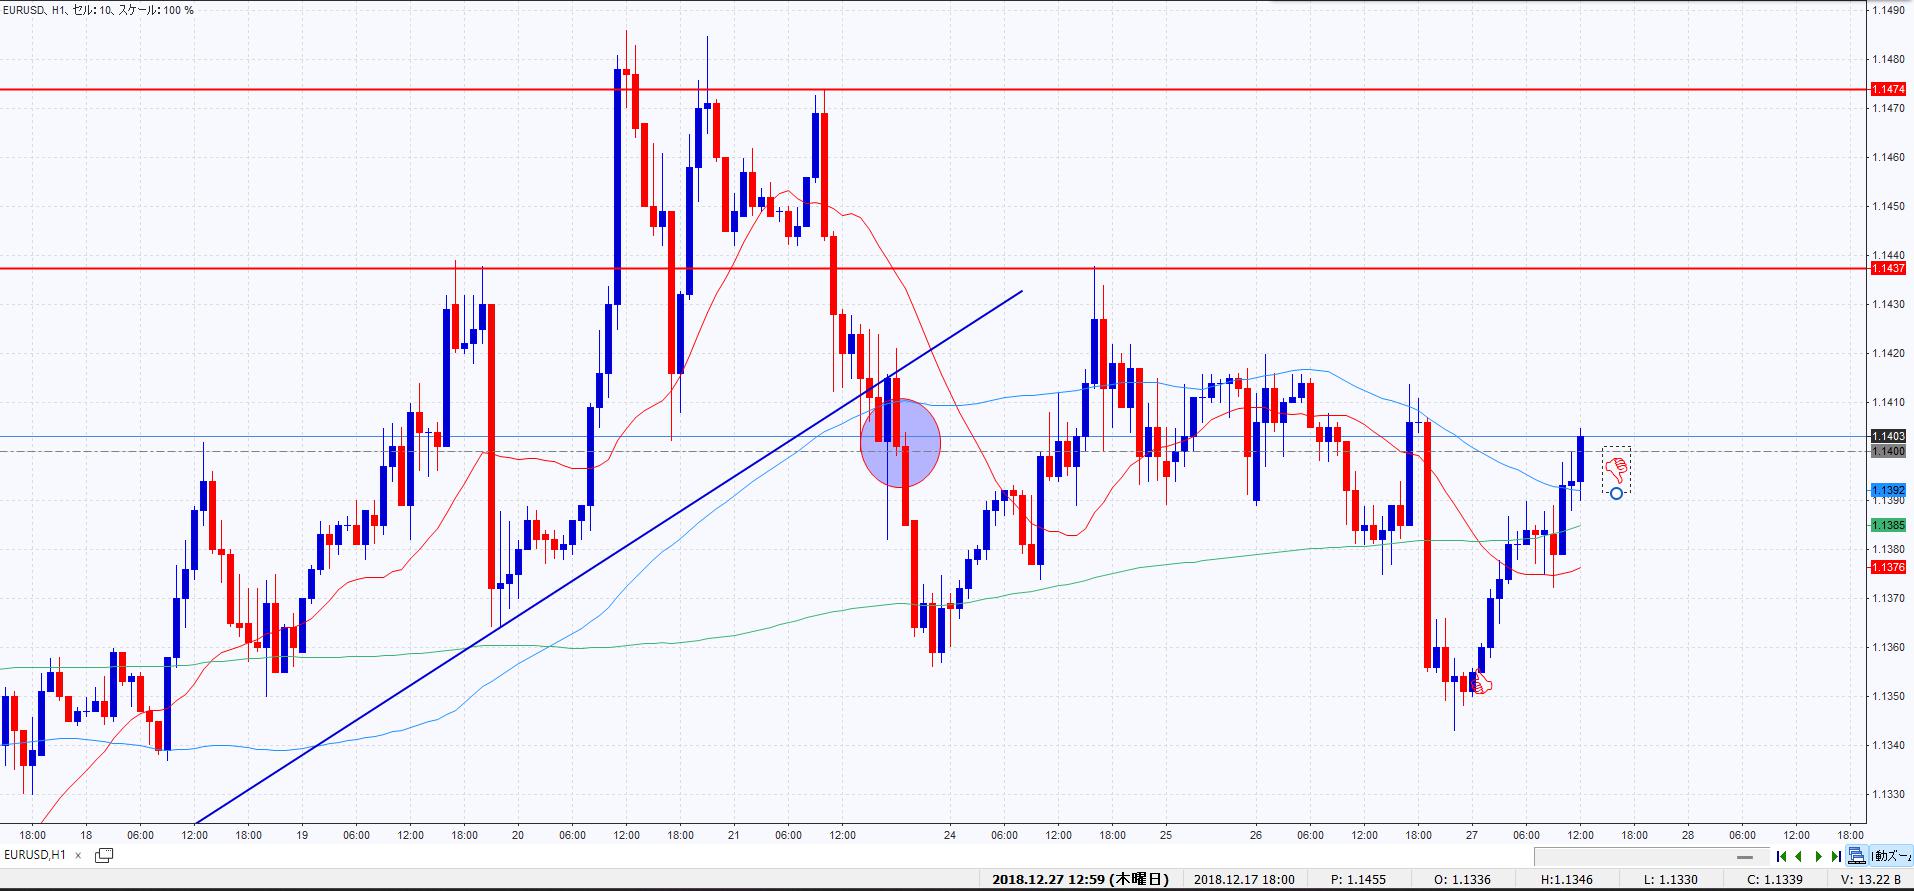Viewport: 1914px width, 891px height.
Task: Select the blue shaded ellipse on the chart
Action: (900, 443)
